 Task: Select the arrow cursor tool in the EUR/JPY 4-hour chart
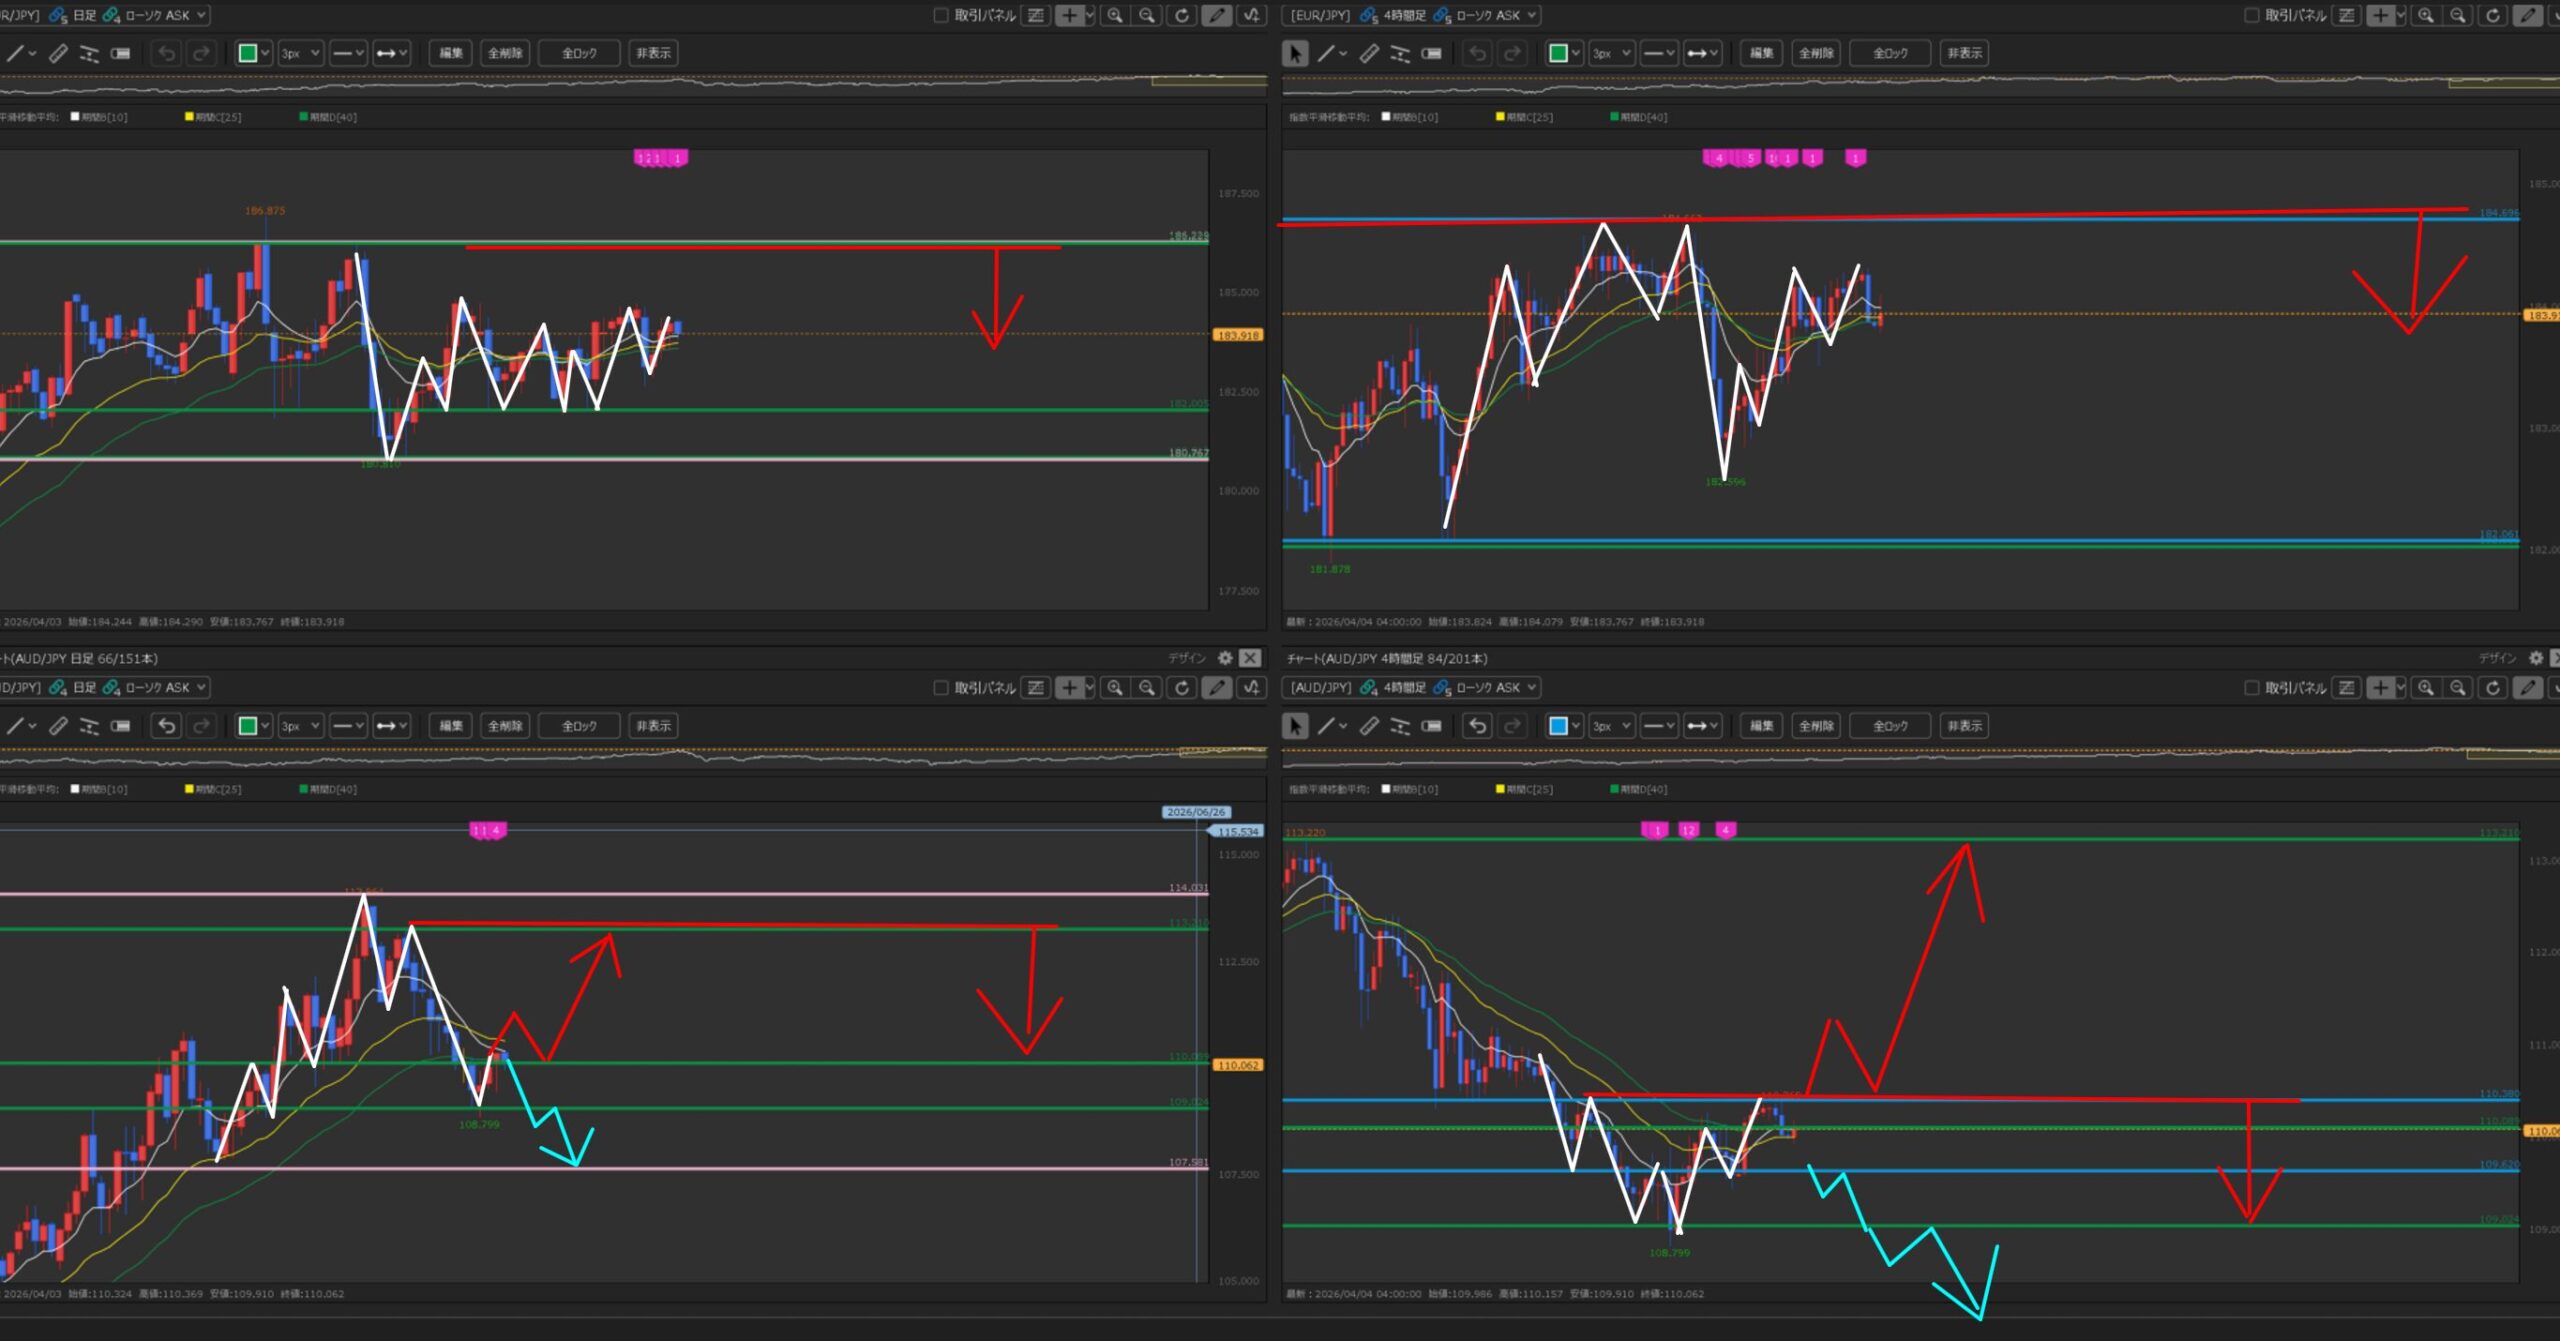[x=1295, y=53]
